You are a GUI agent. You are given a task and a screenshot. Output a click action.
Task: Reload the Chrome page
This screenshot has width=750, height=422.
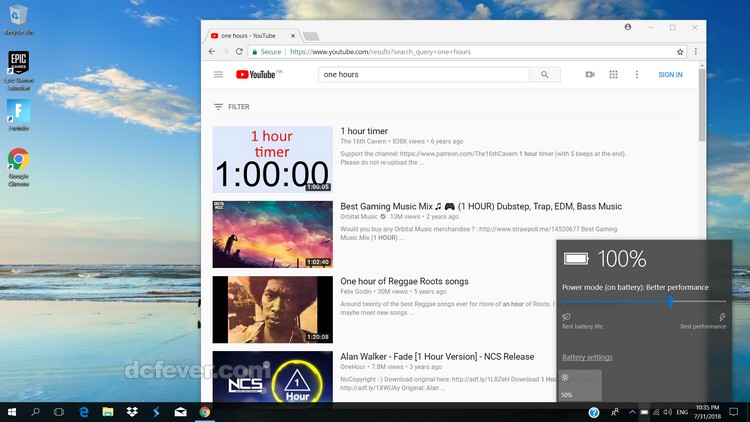point(239,52)
